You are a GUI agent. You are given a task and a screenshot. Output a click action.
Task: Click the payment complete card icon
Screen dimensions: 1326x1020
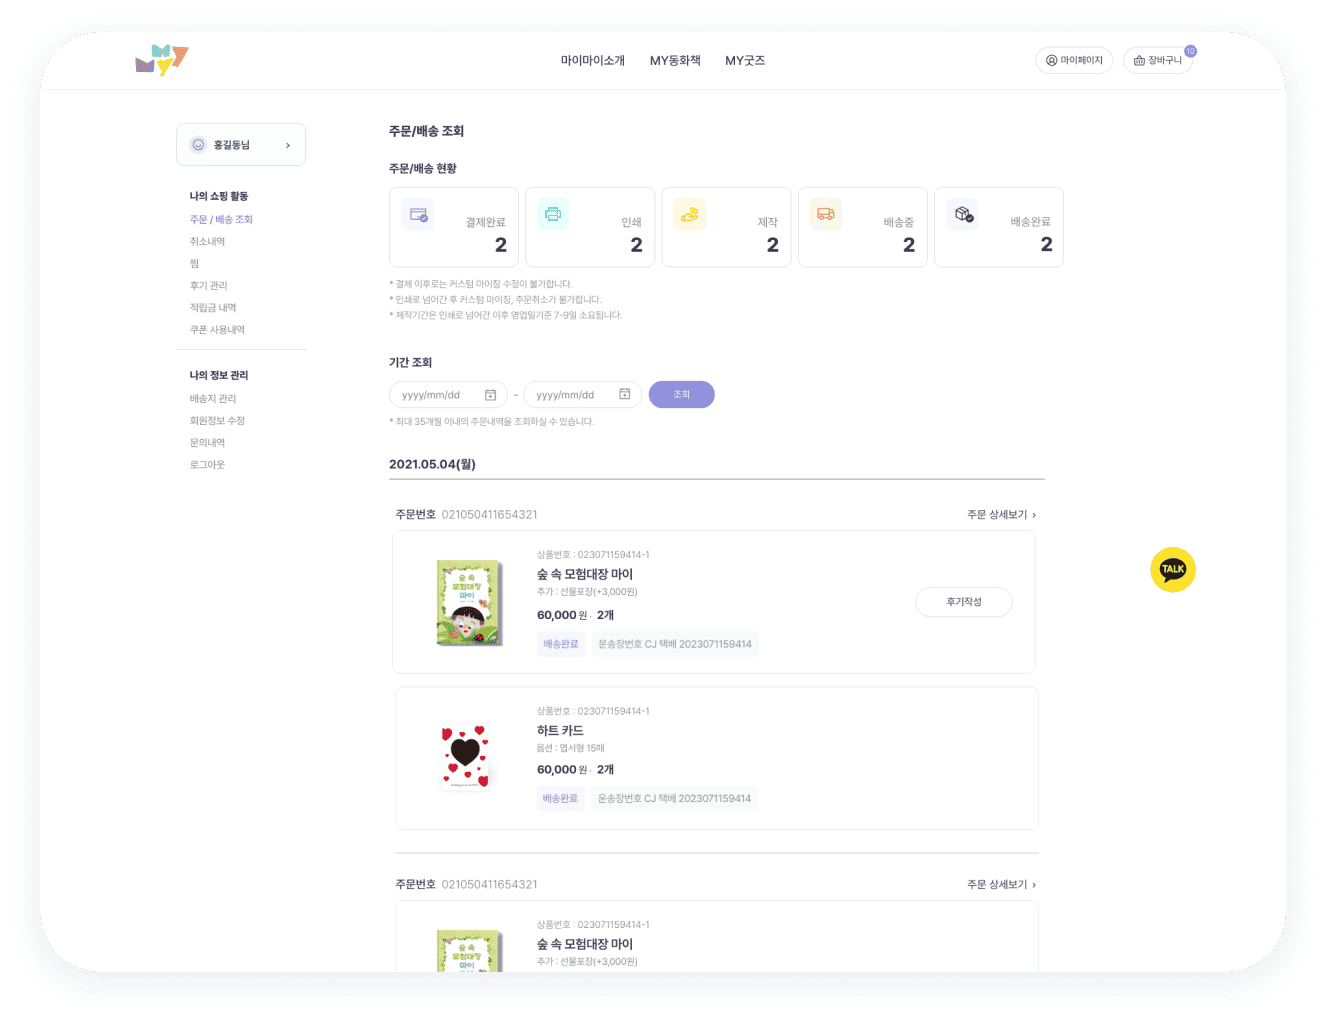418,215
